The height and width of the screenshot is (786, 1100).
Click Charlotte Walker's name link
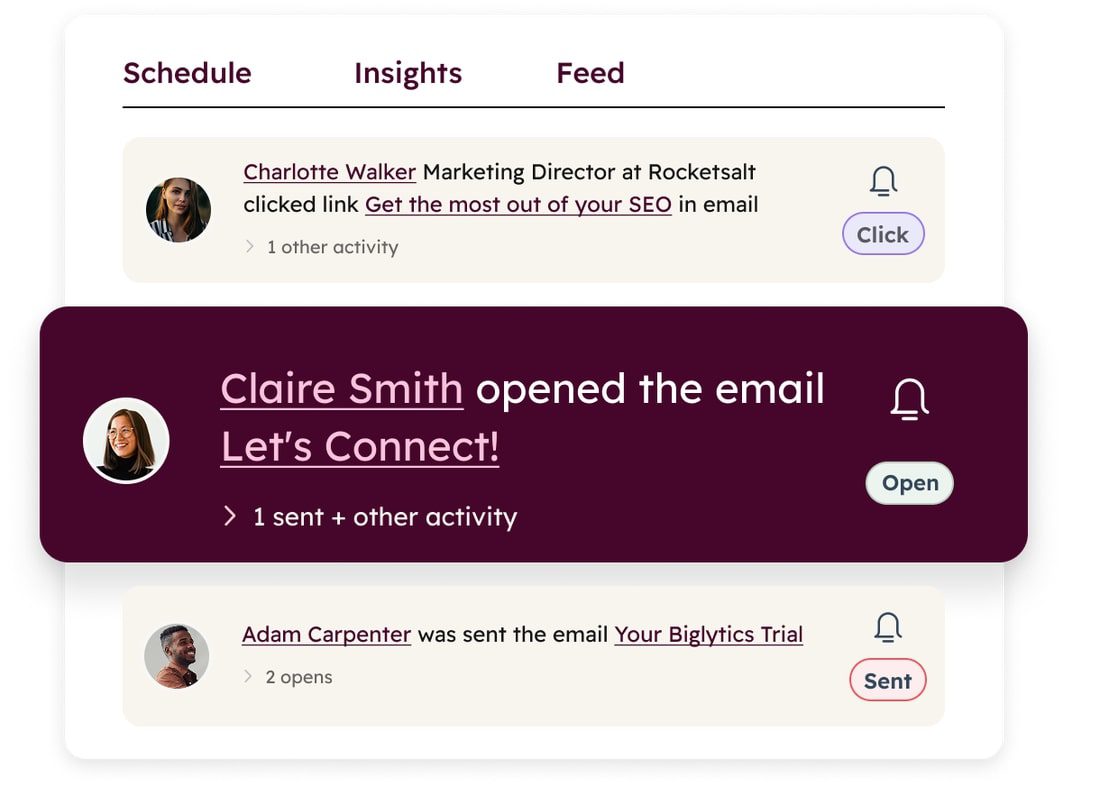click(x=329, y=171)
